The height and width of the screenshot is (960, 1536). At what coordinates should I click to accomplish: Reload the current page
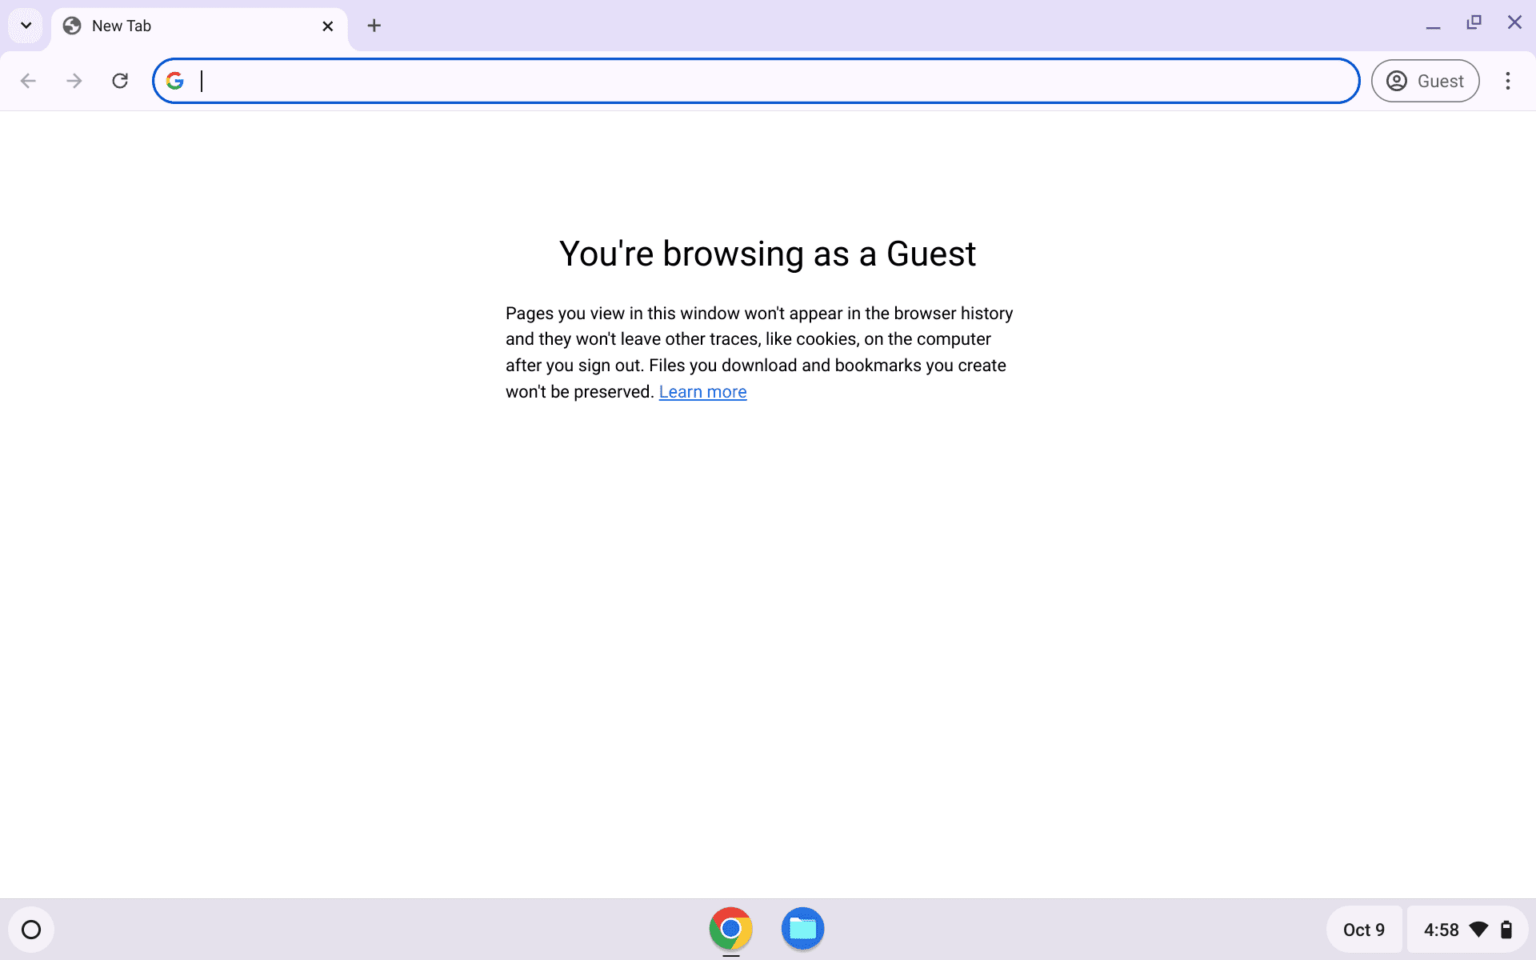point(120,81)
